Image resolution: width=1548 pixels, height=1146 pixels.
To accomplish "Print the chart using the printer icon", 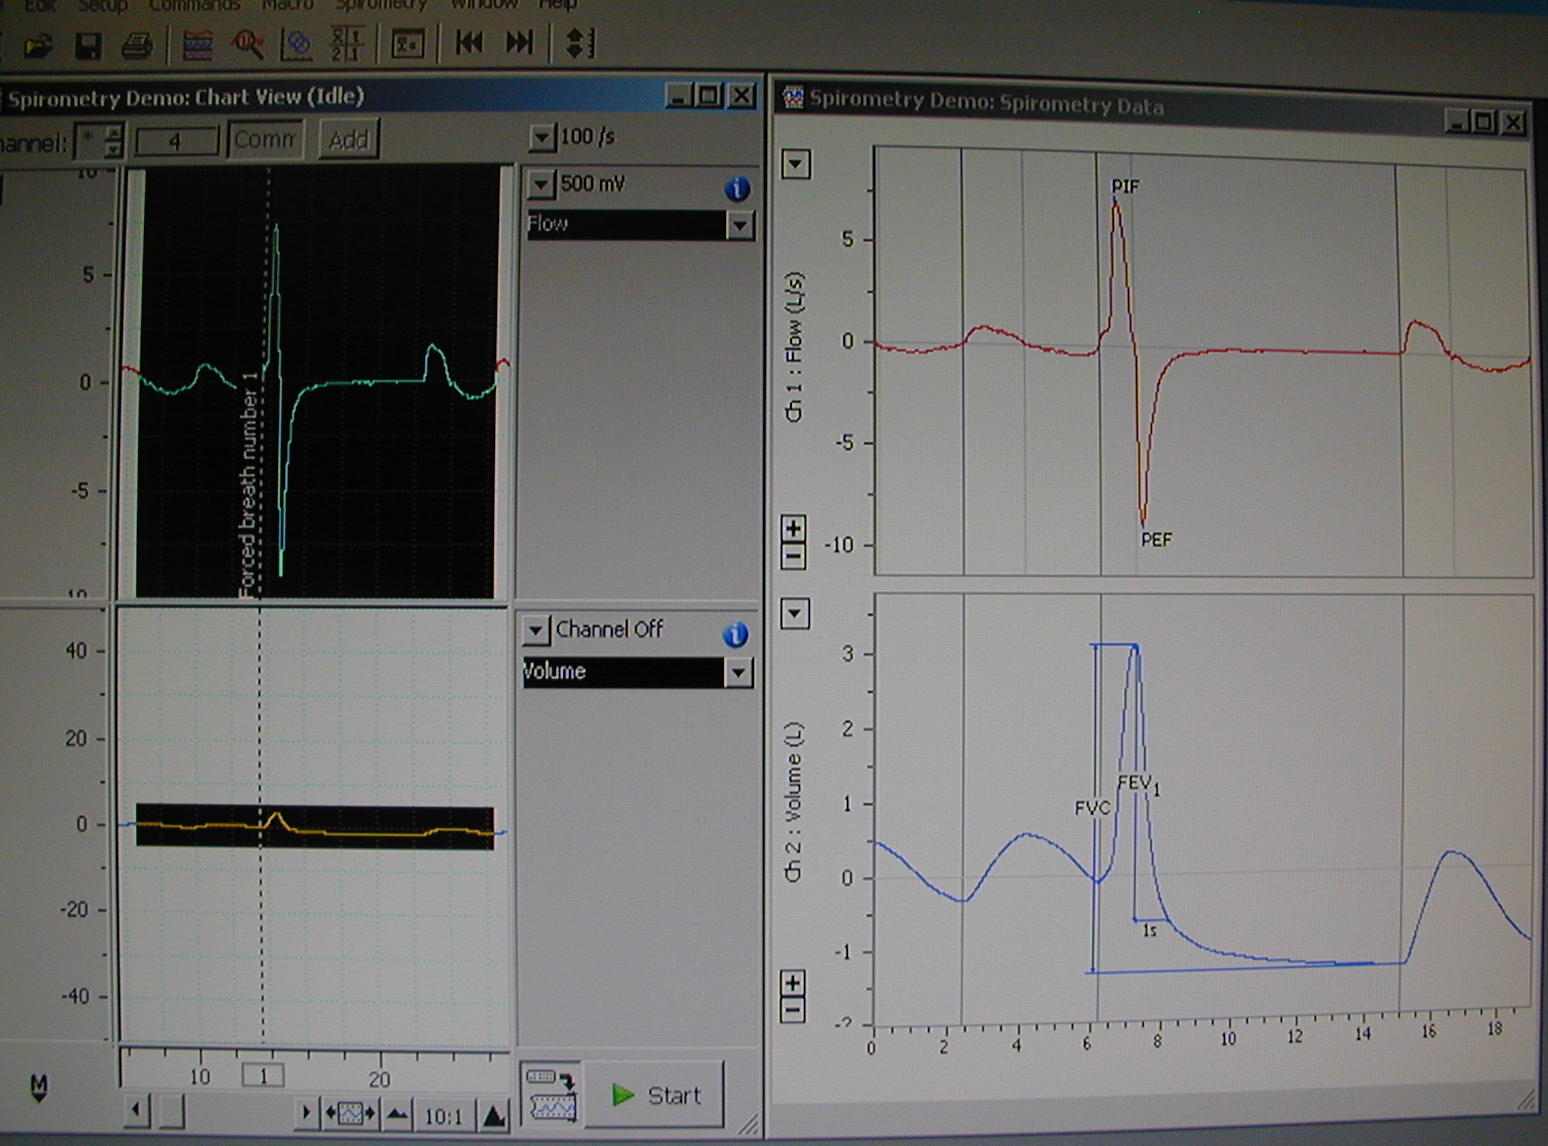I will click(136, 45).
